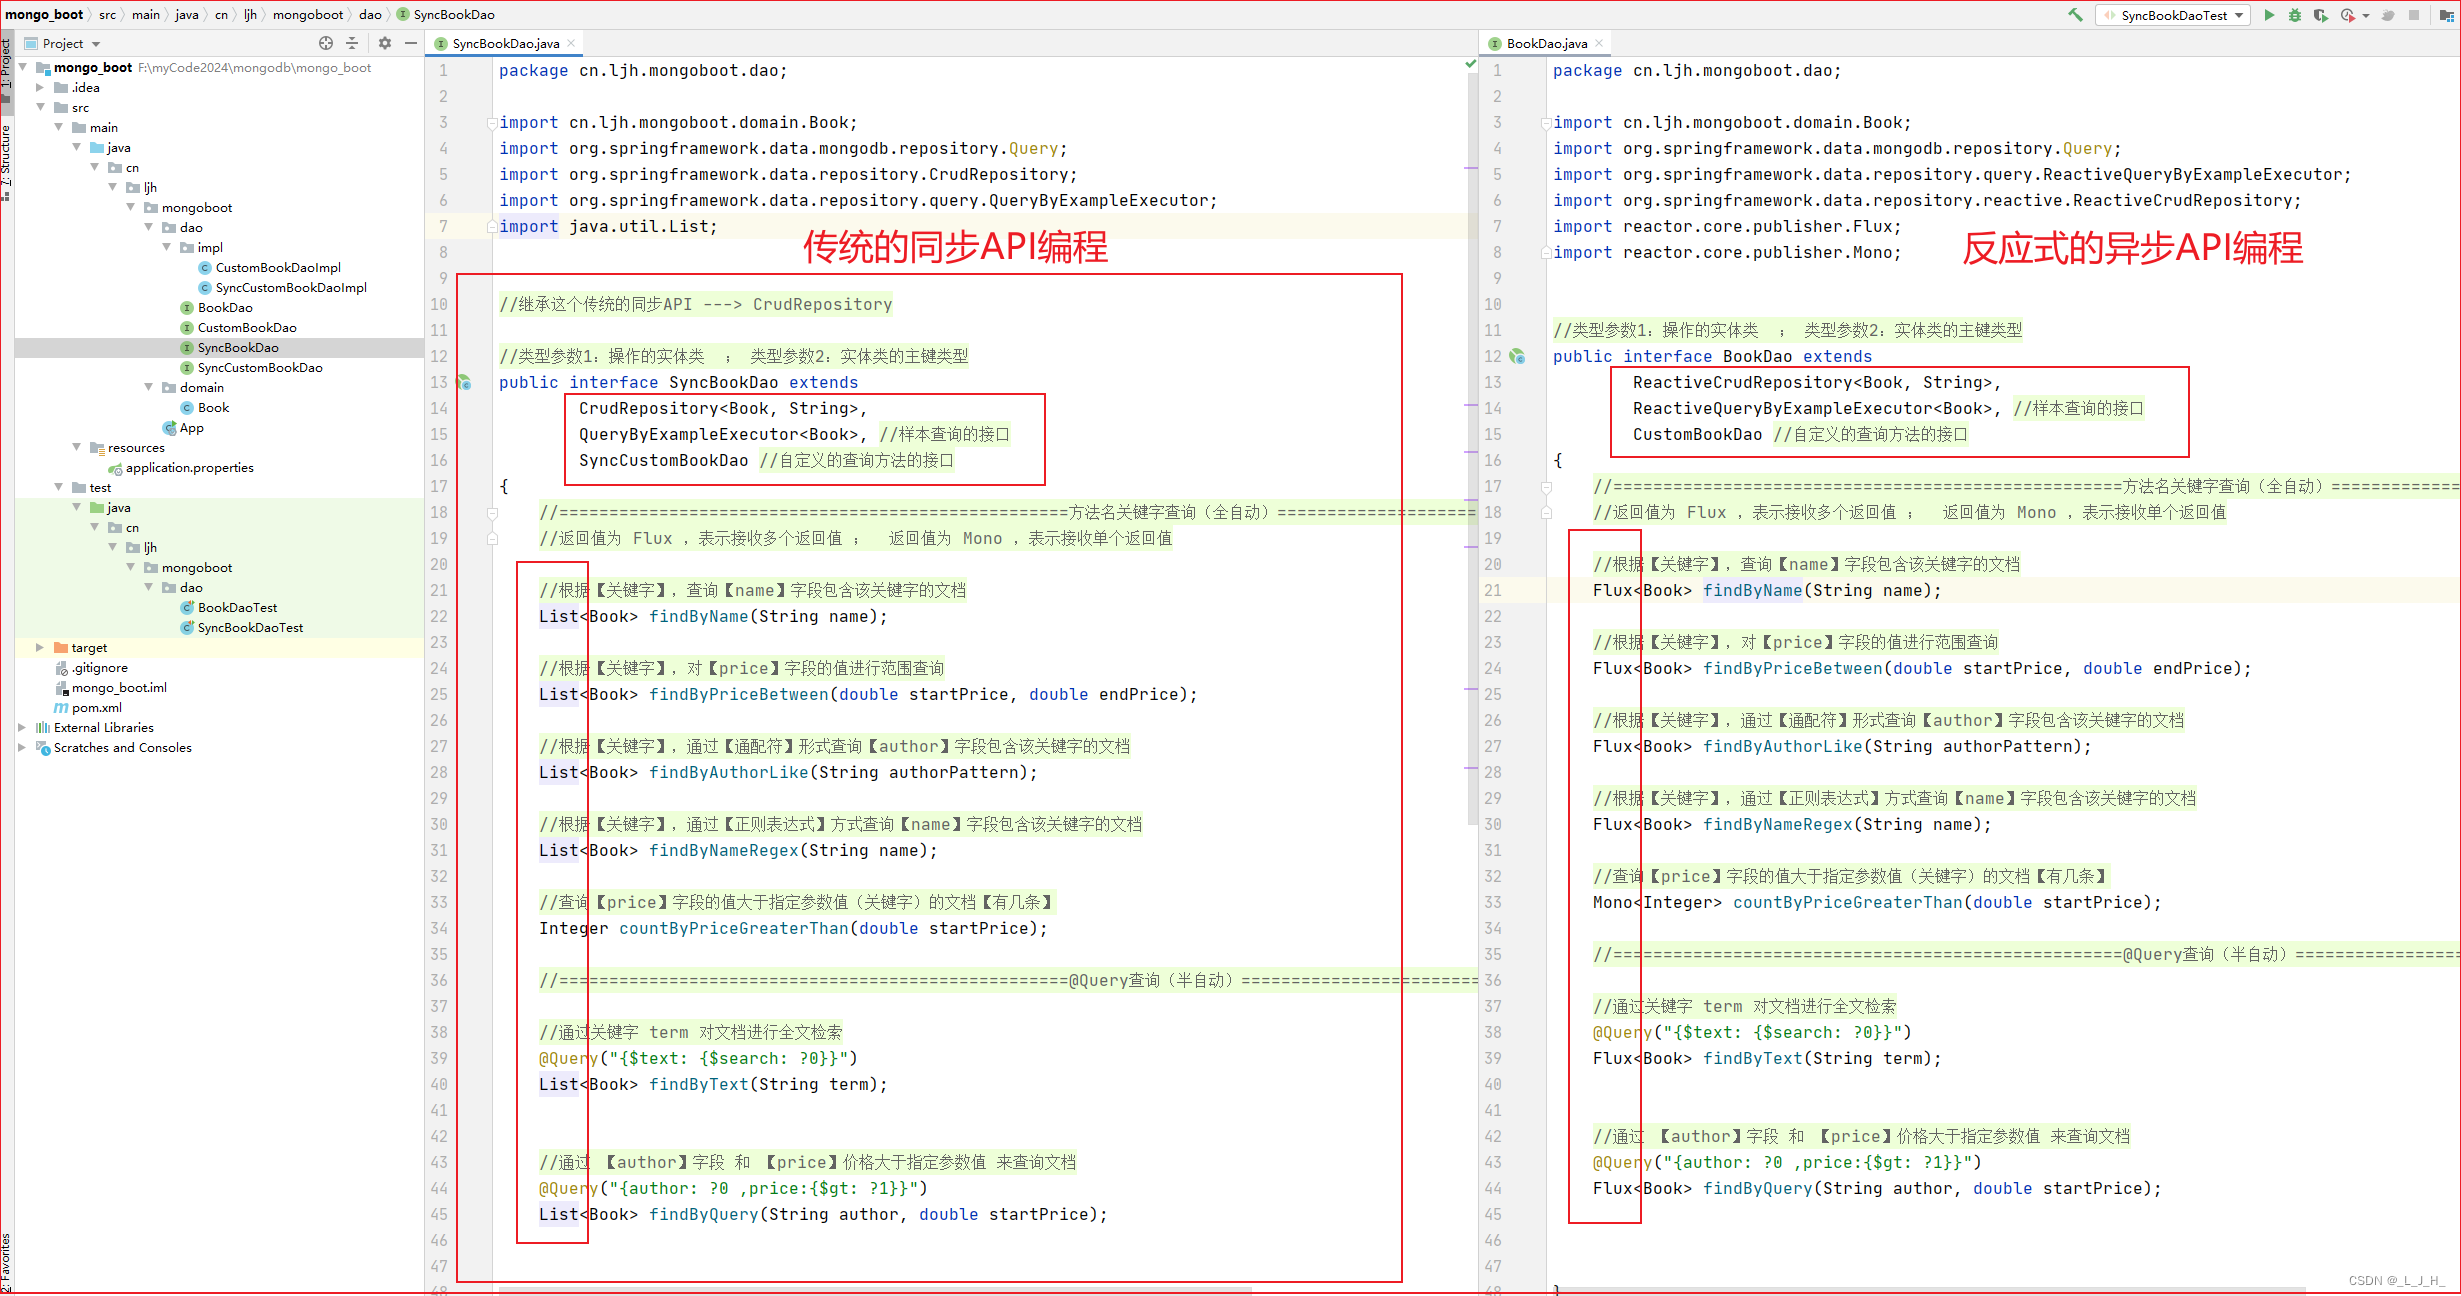Close the SyncBookDao.java tab
This screenshot has height=1296, width=2461.
tap(571, 43)
